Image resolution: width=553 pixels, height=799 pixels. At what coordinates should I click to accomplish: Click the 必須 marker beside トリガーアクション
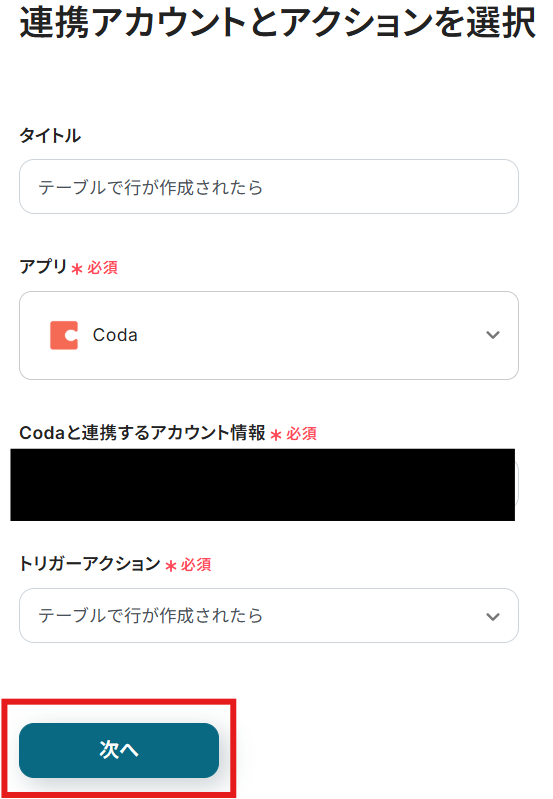click(x=196, y=565)
